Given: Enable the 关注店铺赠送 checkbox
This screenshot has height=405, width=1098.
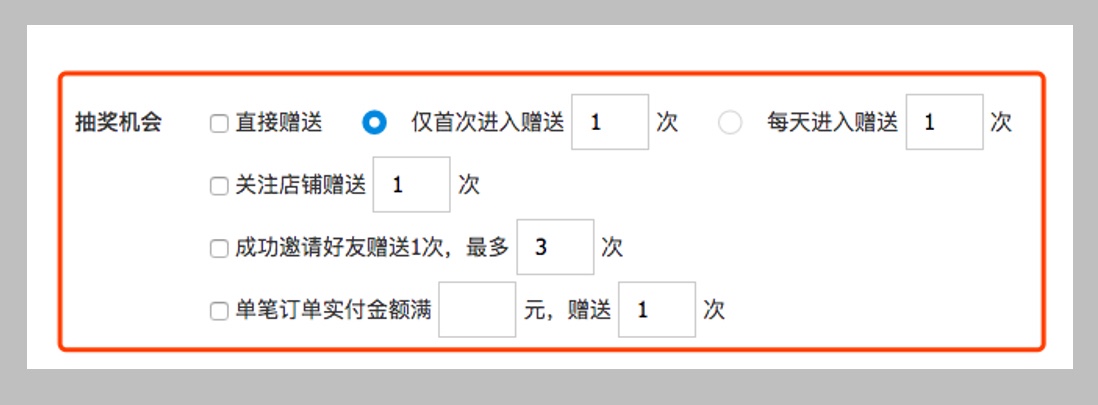Looking at the screenshot, I should pyautogui.click(x=219, y=186).
